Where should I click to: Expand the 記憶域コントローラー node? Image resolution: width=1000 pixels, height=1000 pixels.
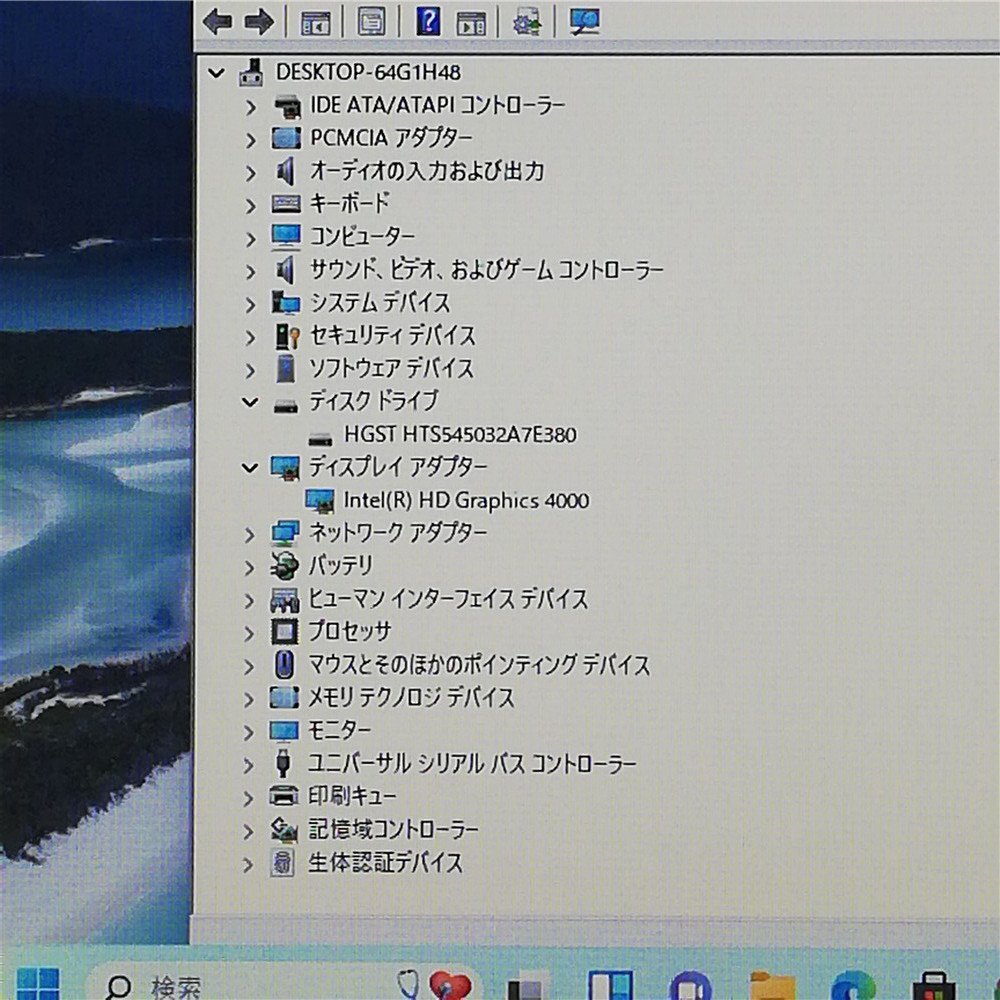(x=249, y=831)
